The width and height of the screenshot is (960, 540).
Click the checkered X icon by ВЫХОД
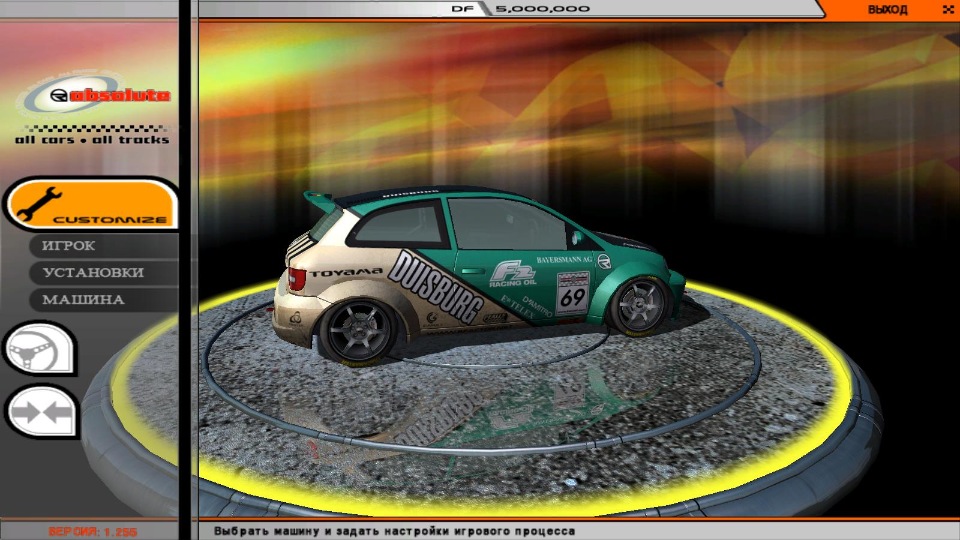(948, 10)
